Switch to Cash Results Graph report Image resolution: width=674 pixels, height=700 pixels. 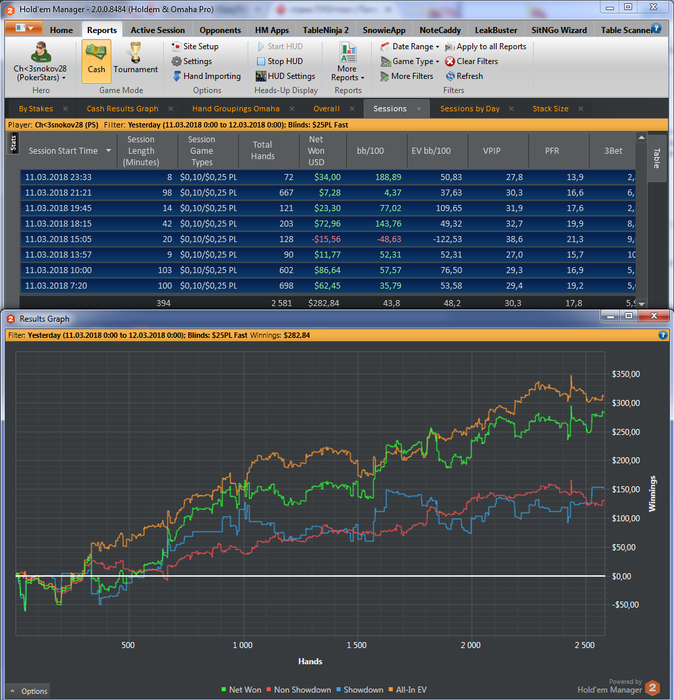[122, 108]
